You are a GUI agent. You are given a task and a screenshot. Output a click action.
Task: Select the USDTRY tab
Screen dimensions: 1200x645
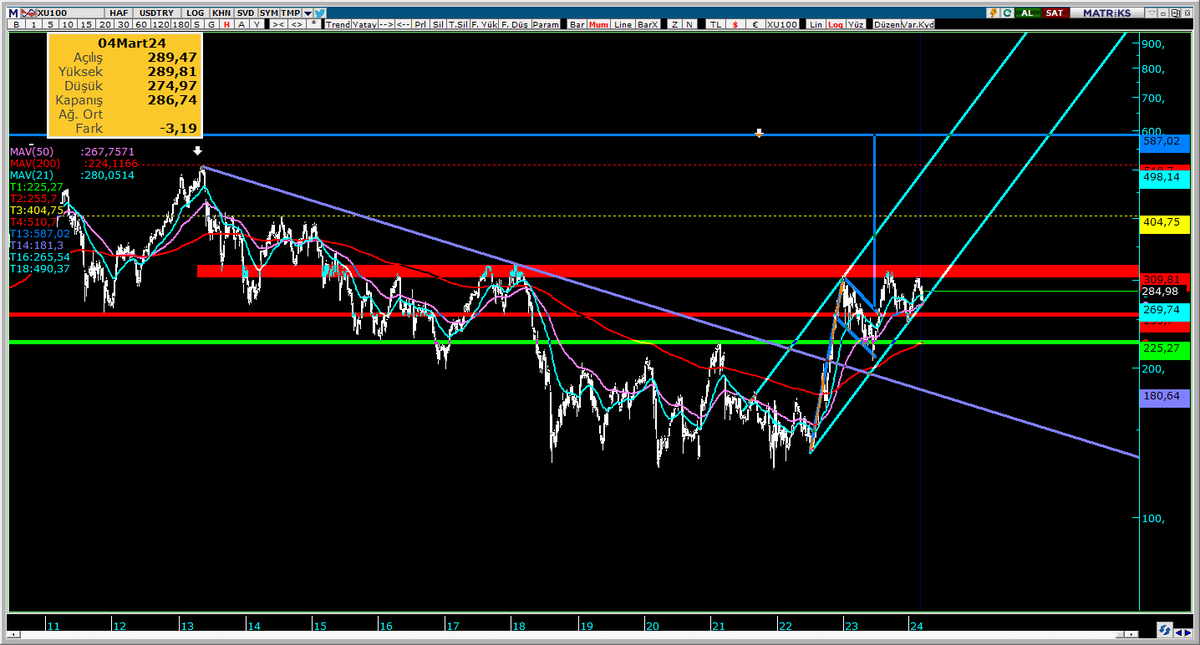pos(158,13)
